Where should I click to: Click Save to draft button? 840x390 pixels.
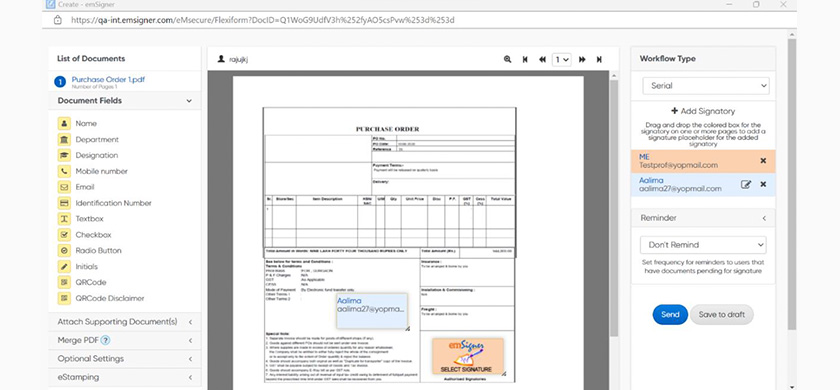(722, 314)
